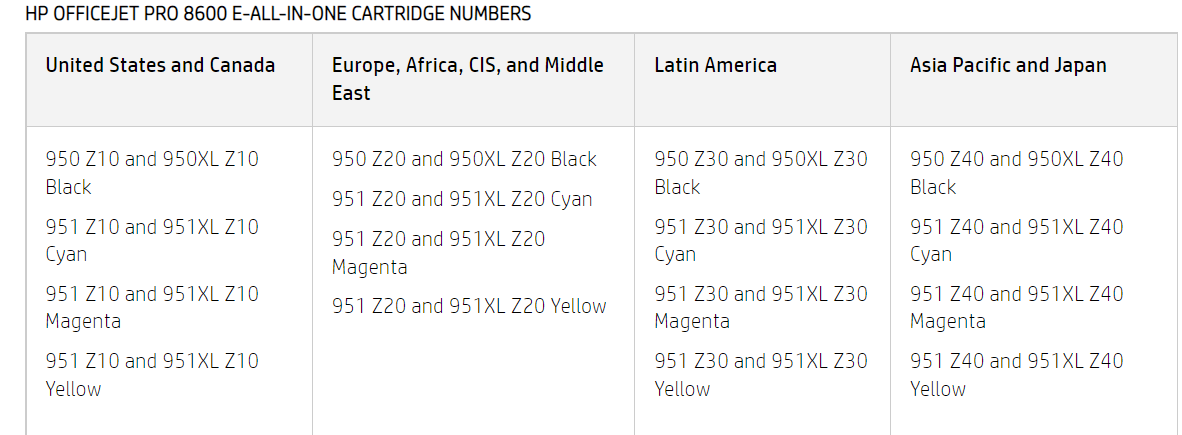The image size is (1182, 435).
Task: Select the 951 Z20 and 951XL Z20 Cyan entry
Action: [462, 199]
